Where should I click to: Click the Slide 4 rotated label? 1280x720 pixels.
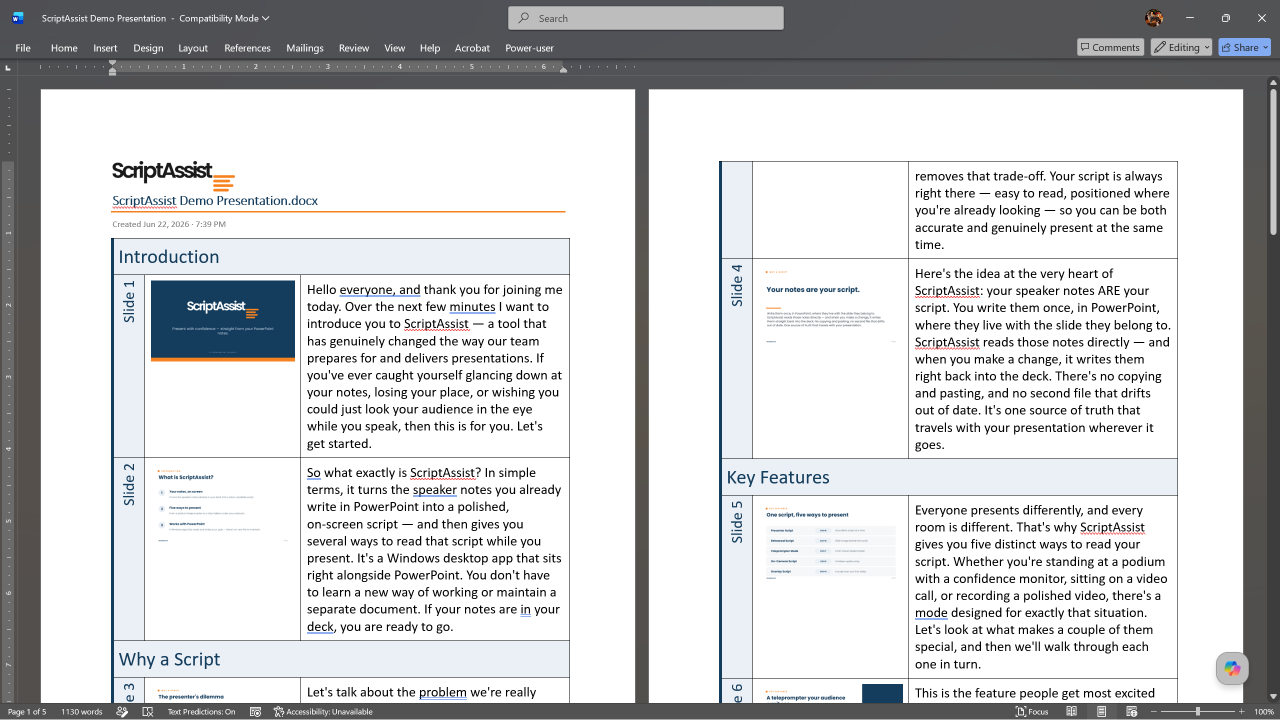tap(737, 285)
